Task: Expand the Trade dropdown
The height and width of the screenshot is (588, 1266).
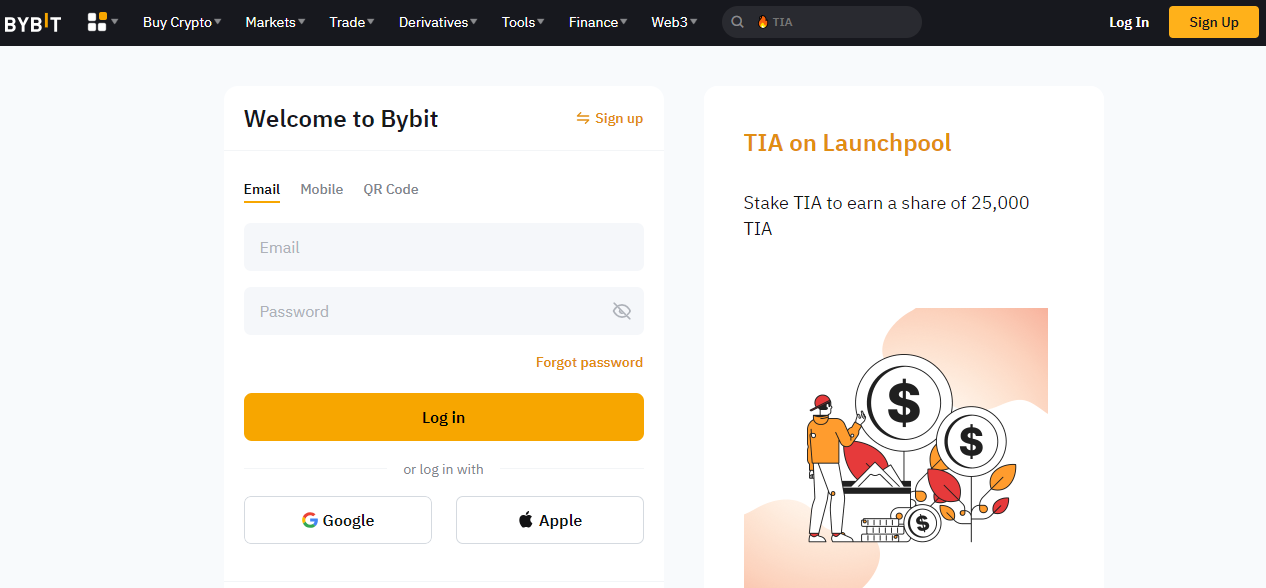Action: pos(352,22)
